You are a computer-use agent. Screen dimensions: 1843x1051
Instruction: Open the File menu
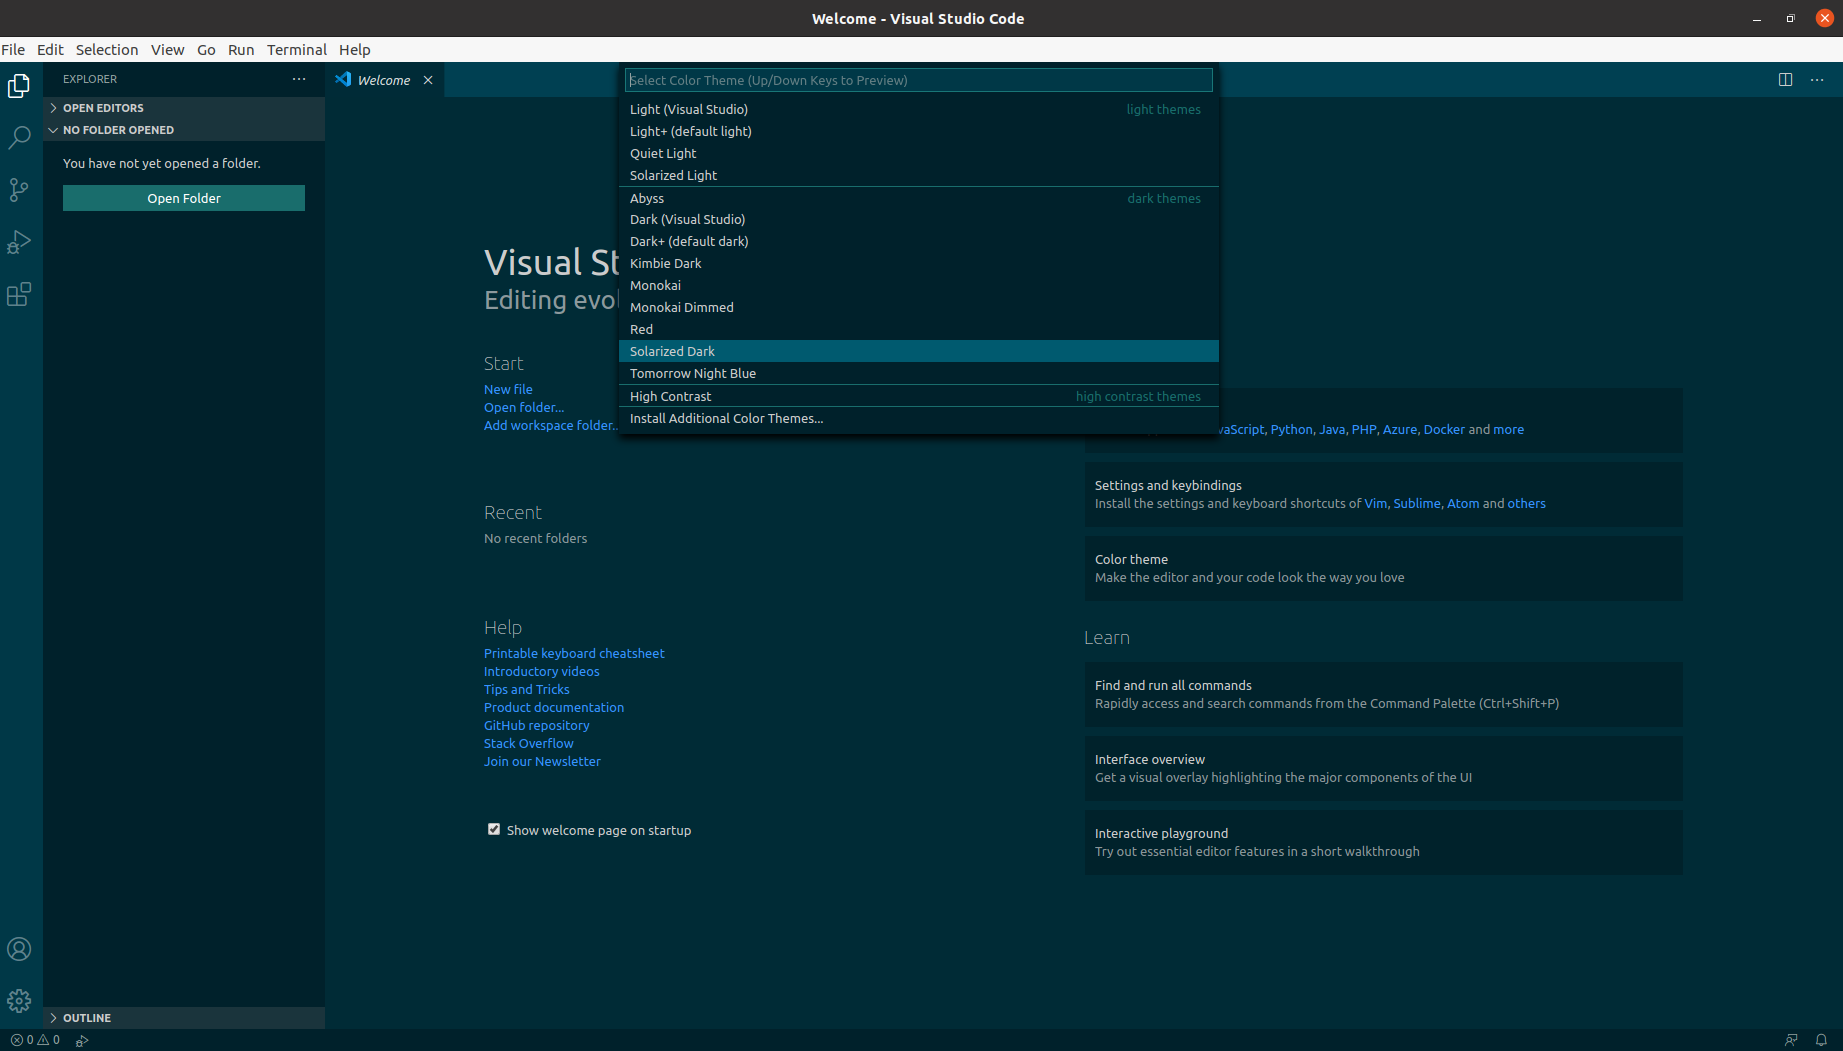[x=13, y=49]
